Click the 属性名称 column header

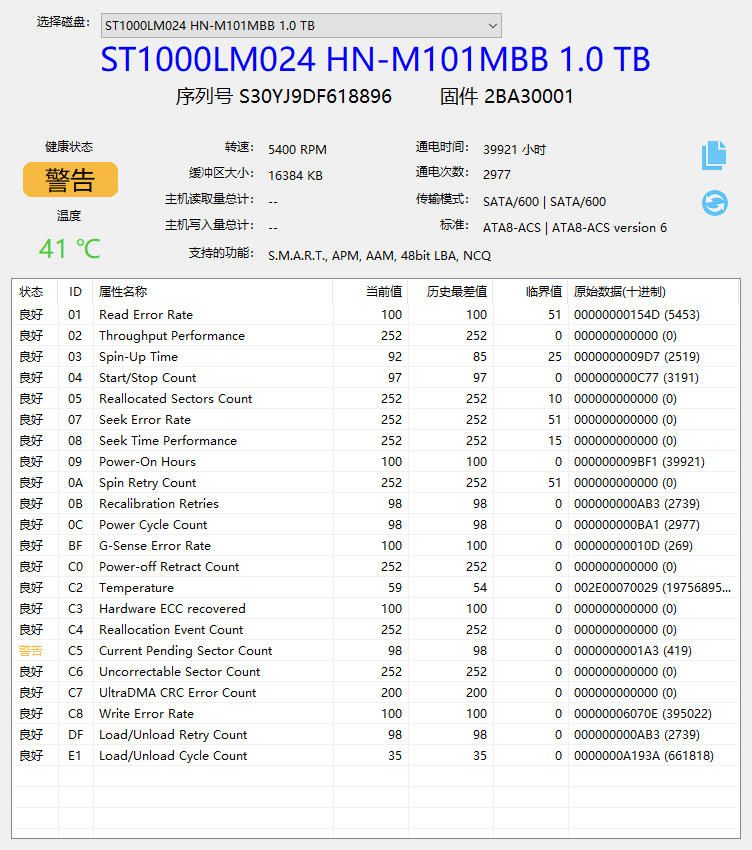pyautogui.click(x=123, y=292)
